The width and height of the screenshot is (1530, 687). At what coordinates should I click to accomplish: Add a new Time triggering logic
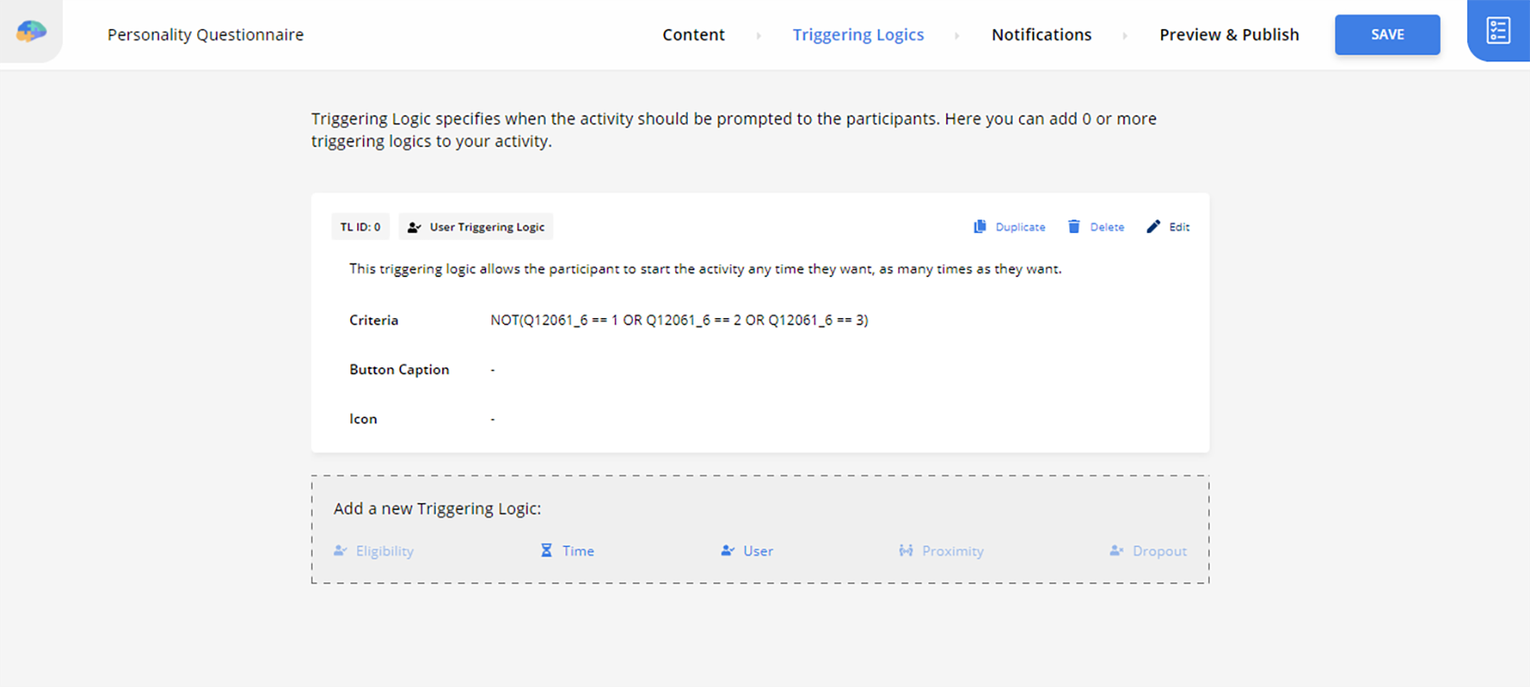click(577, 551)
